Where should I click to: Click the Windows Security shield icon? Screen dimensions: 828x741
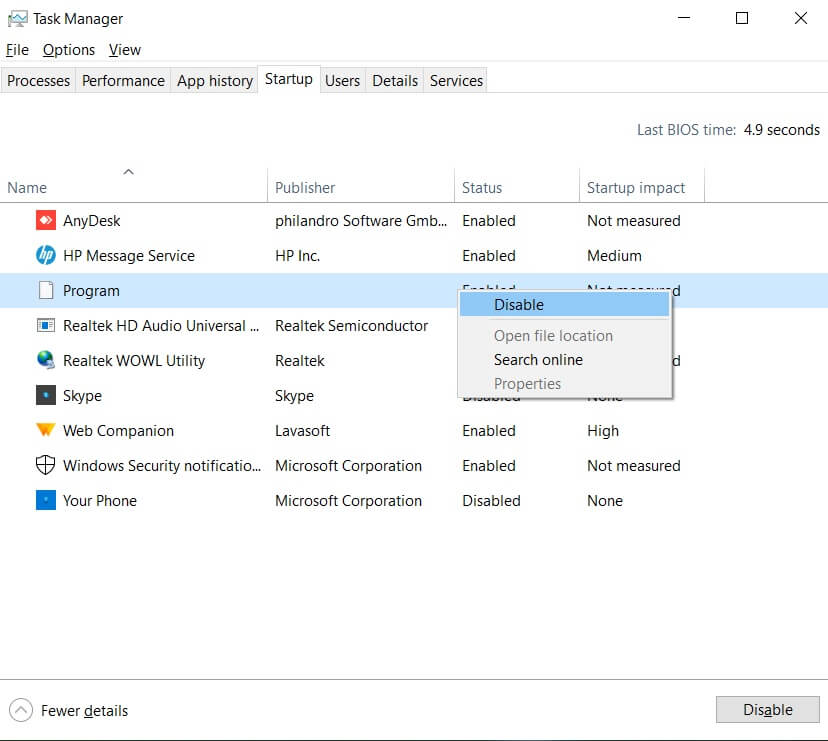[x=46, y=466]
